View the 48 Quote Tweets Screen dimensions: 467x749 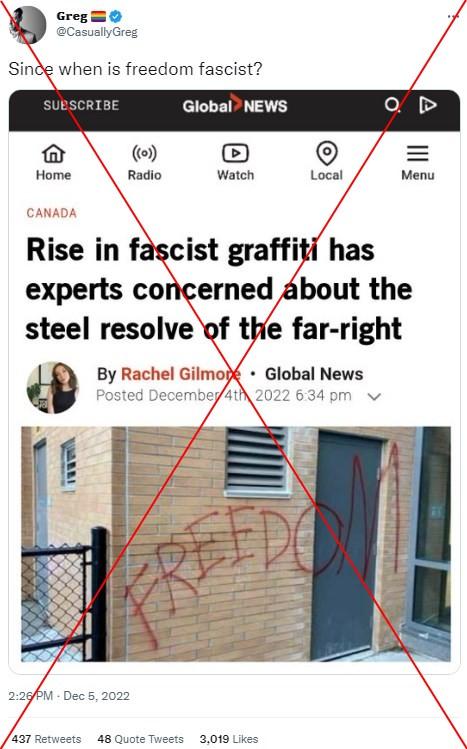point(140,739)
